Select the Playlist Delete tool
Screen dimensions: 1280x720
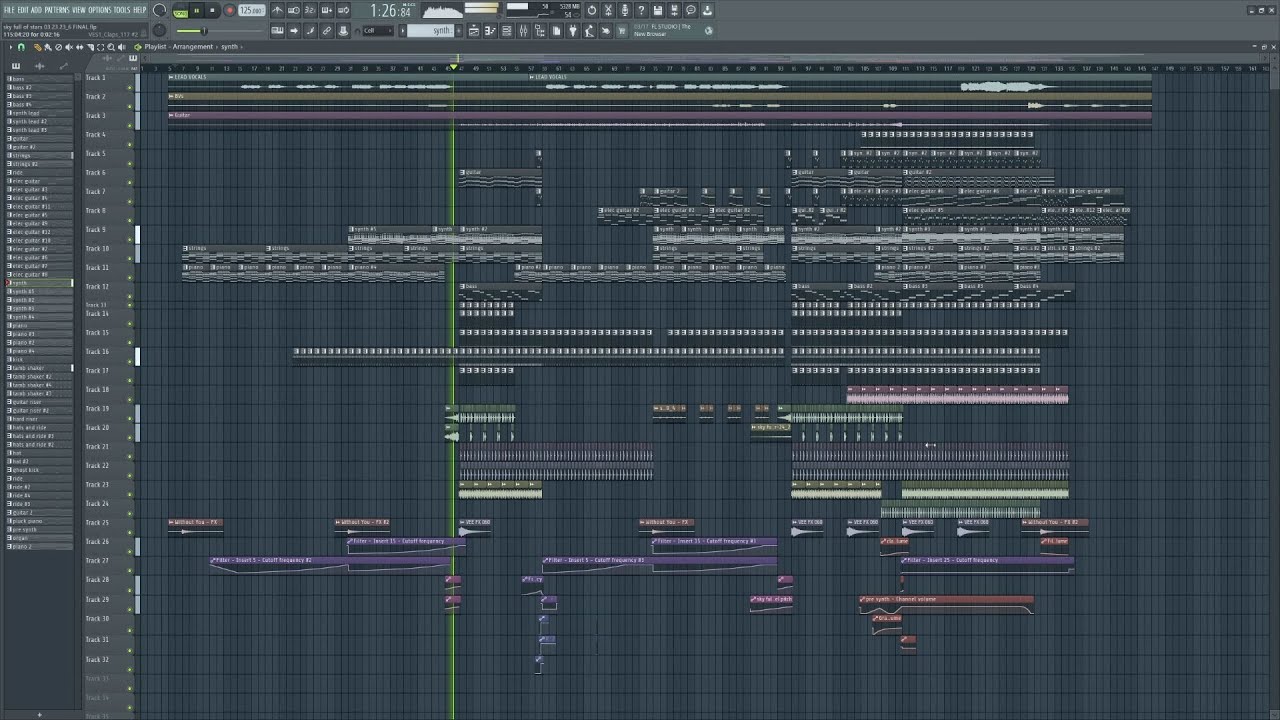click(x=58, y=47)
